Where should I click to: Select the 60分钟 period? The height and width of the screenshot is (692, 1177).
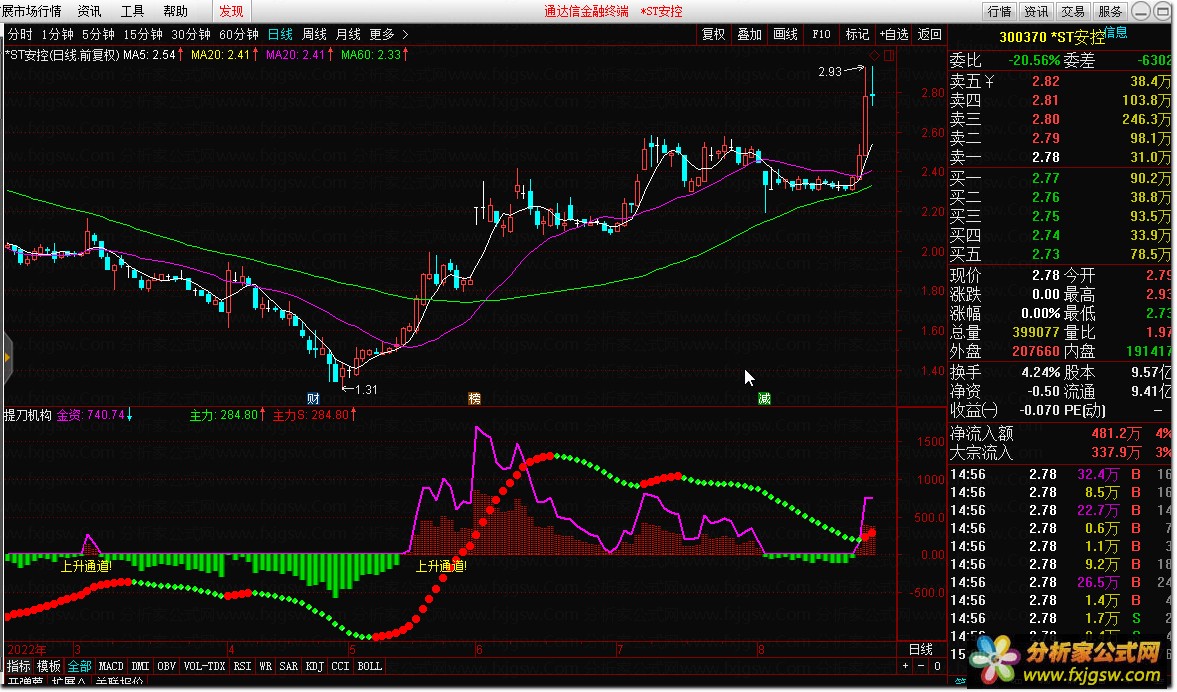tap(239, 35)
